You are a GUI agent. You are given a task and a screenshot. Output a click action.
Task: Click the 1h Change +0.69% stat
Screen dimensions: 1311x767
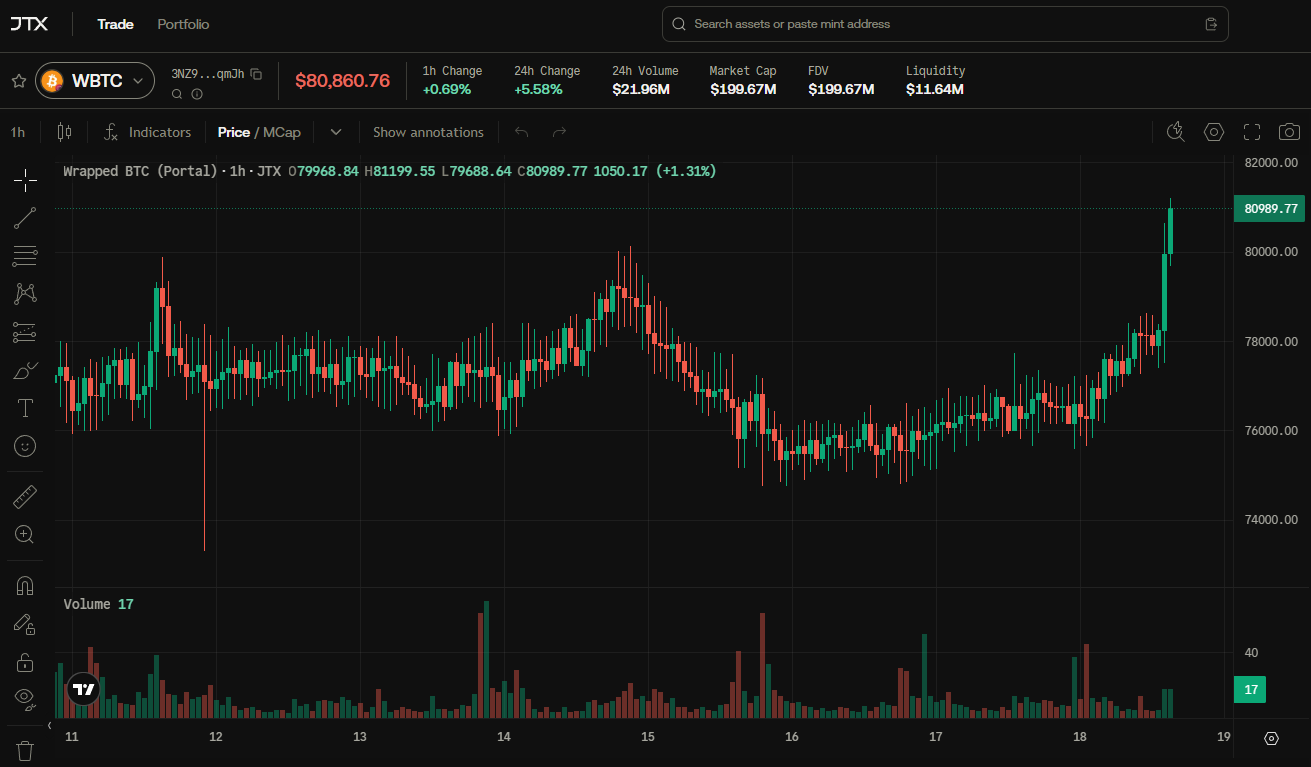(452, 80)
